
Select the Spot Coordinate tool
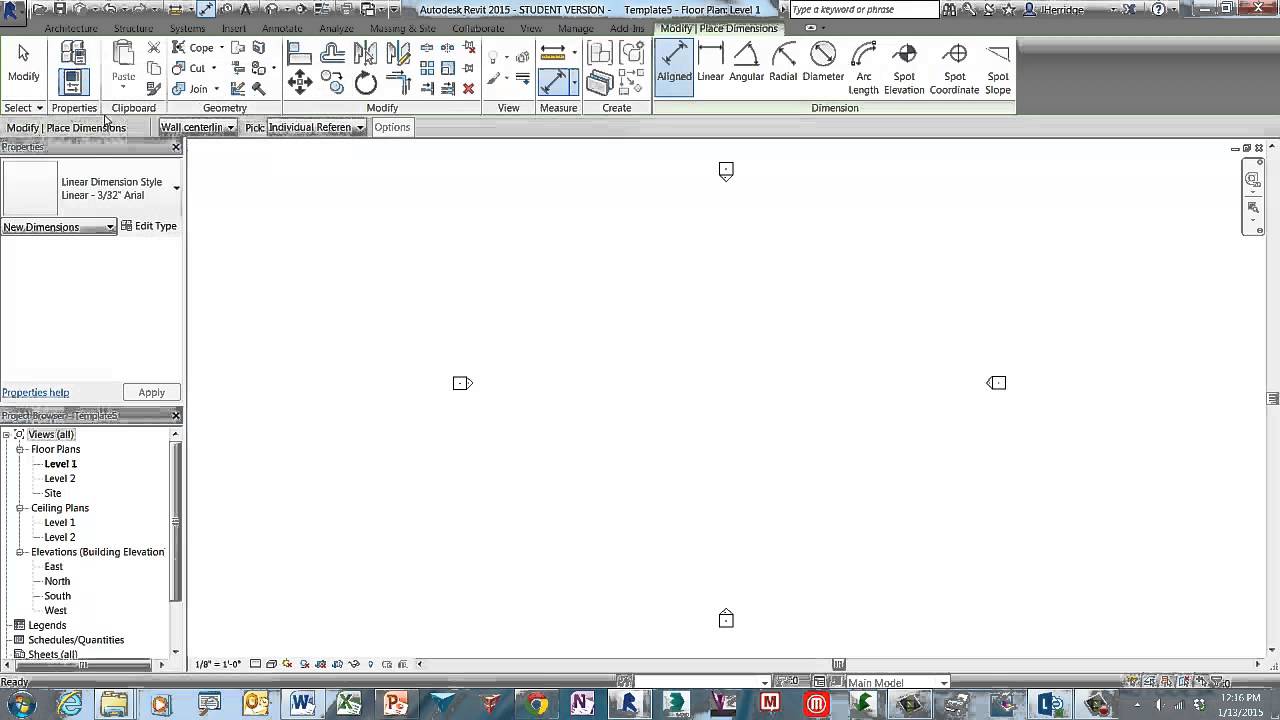954,68
